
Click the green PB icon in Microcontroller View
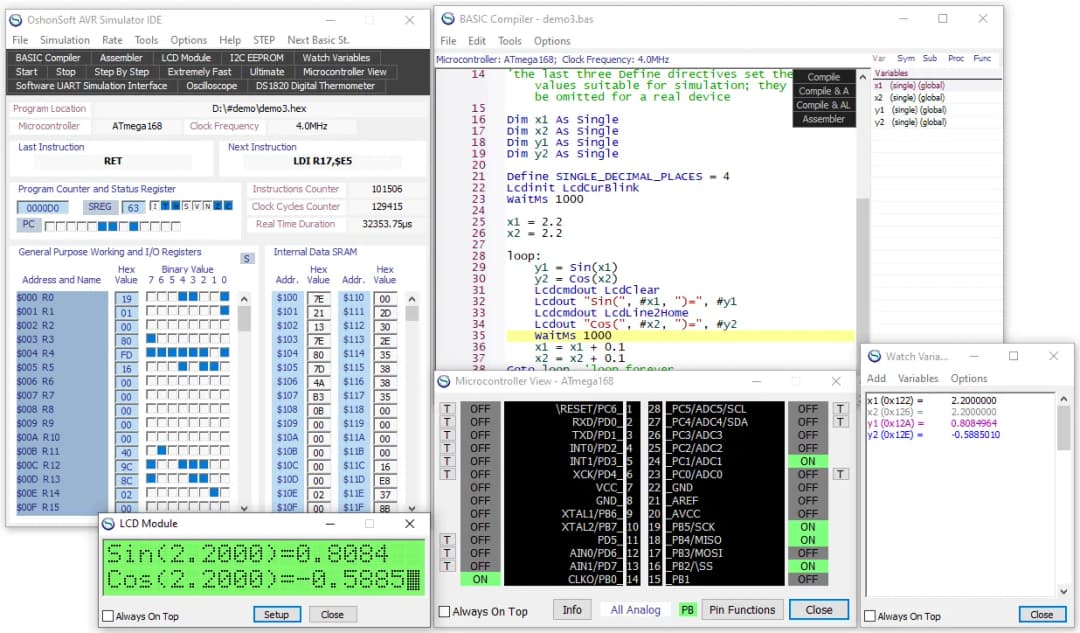(687, 609)
